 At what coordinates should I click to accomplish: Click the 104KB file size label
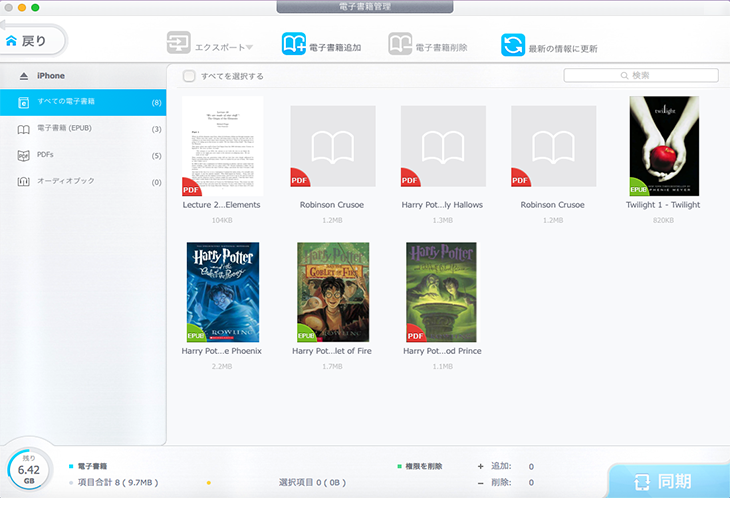tap(222, 220)
